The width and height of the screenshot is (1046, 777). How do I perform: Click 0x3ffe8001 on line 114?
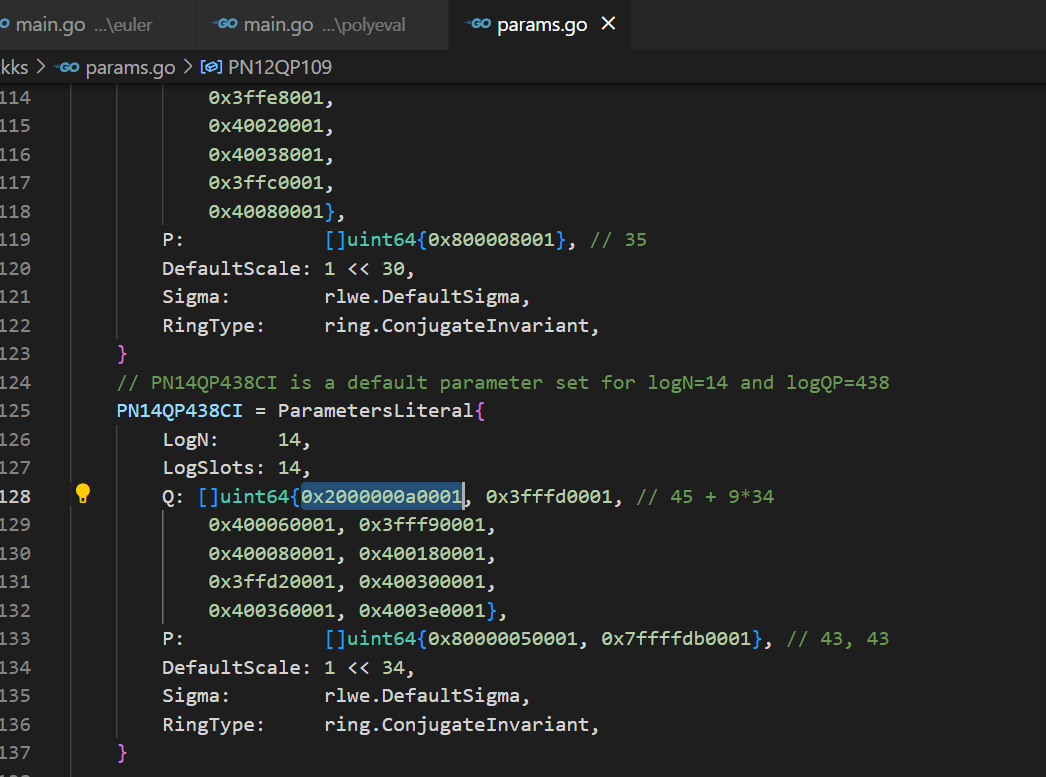(266, 98)
